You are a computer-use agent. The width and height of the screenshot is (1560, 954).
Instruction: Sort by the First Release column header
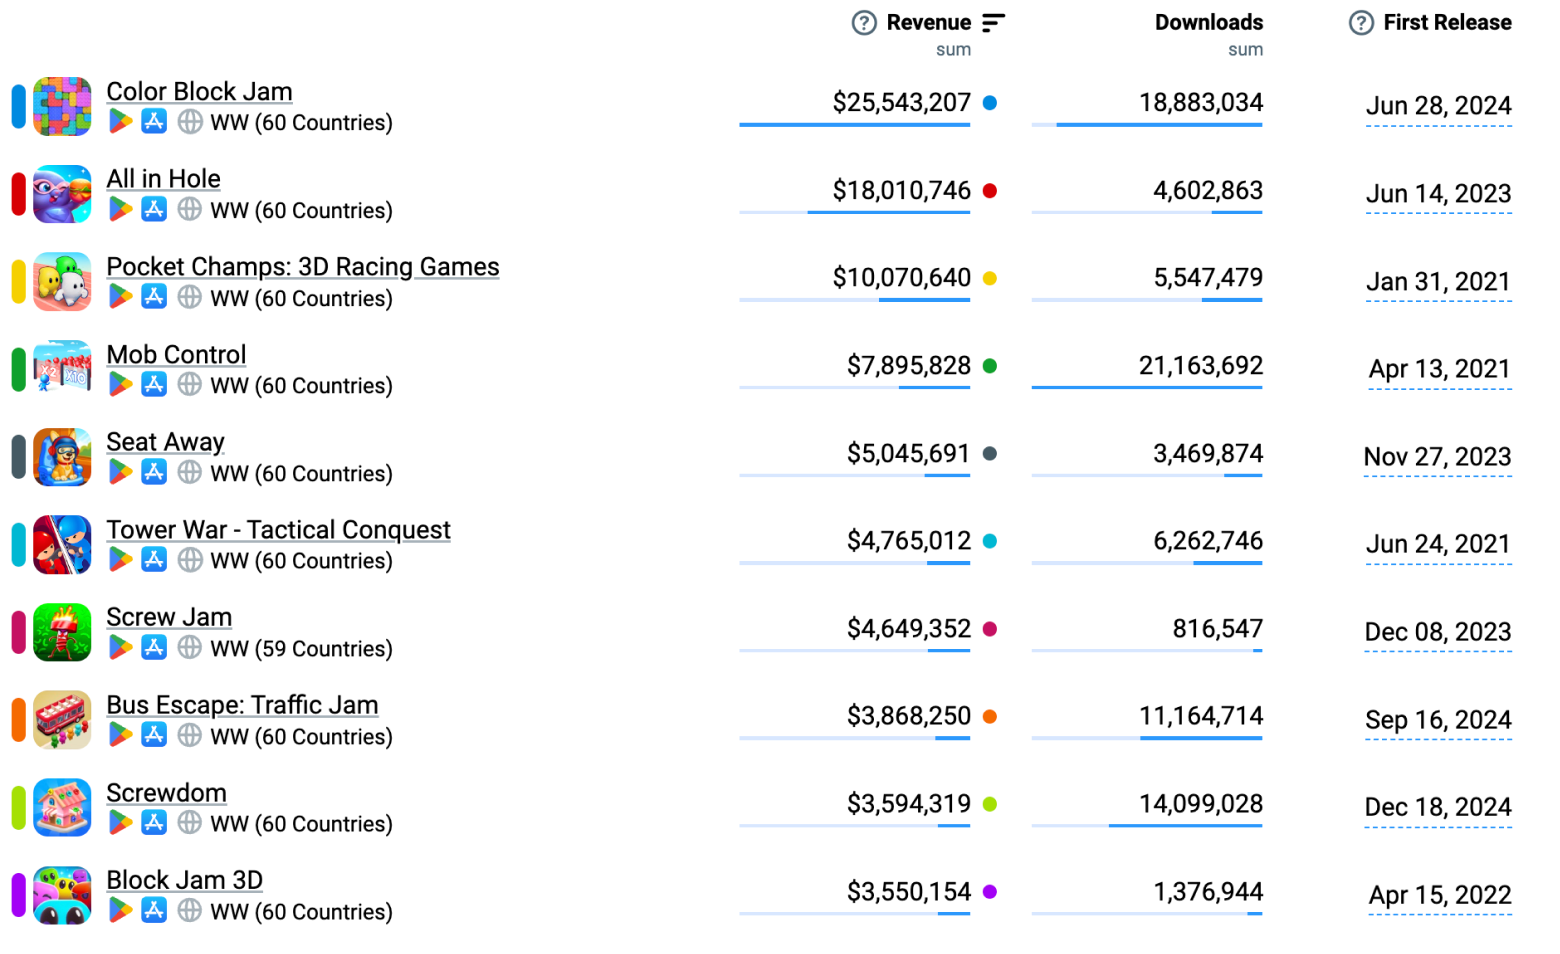(x=1446, y=23)
